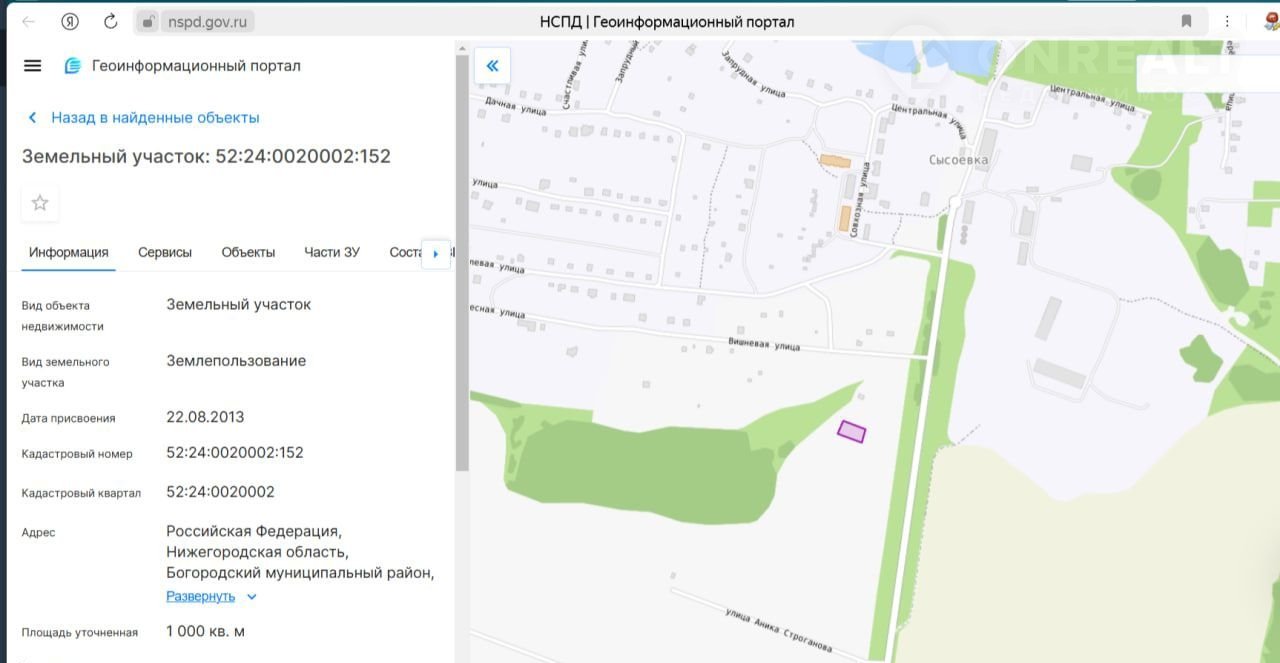Expand the address via dropdown chevron
1280x663 pixels.
point(252,597)
